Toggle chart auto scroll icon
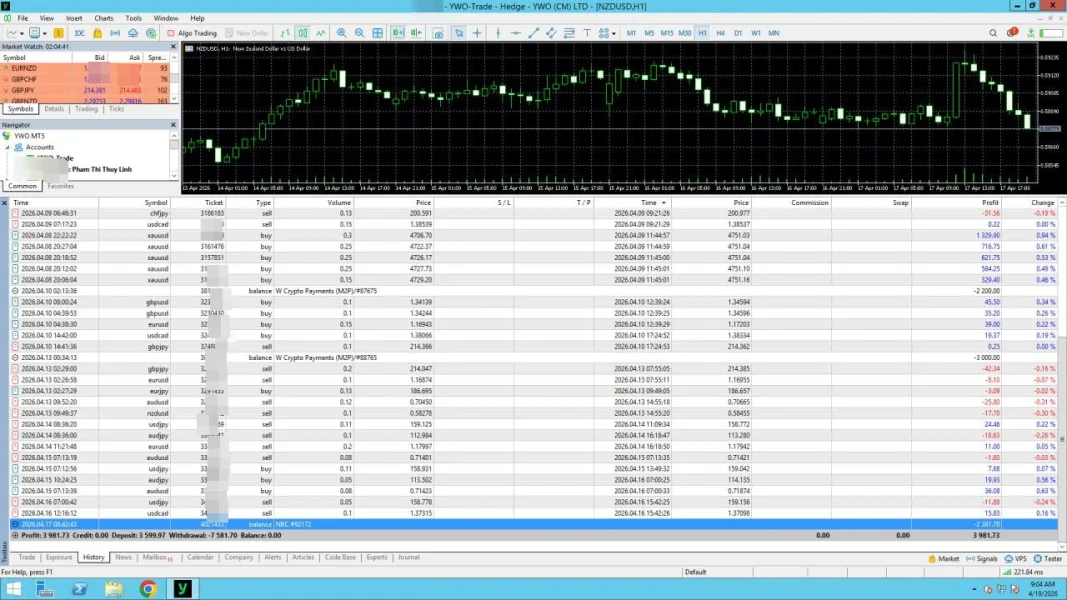 point(398,33)
